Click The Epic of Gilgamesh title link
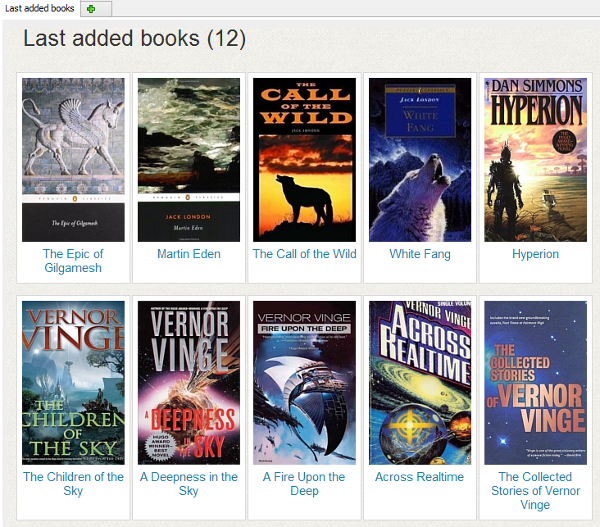Image resolution: width=600 pixels, height=527 pixels. 73,261
